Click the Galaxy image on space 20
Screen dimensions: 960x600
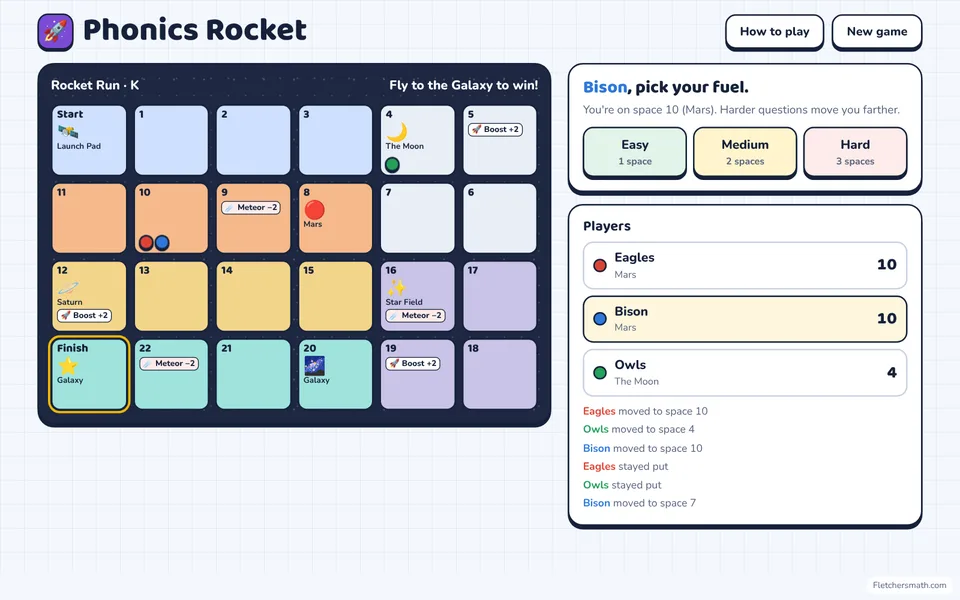point(315,366)
